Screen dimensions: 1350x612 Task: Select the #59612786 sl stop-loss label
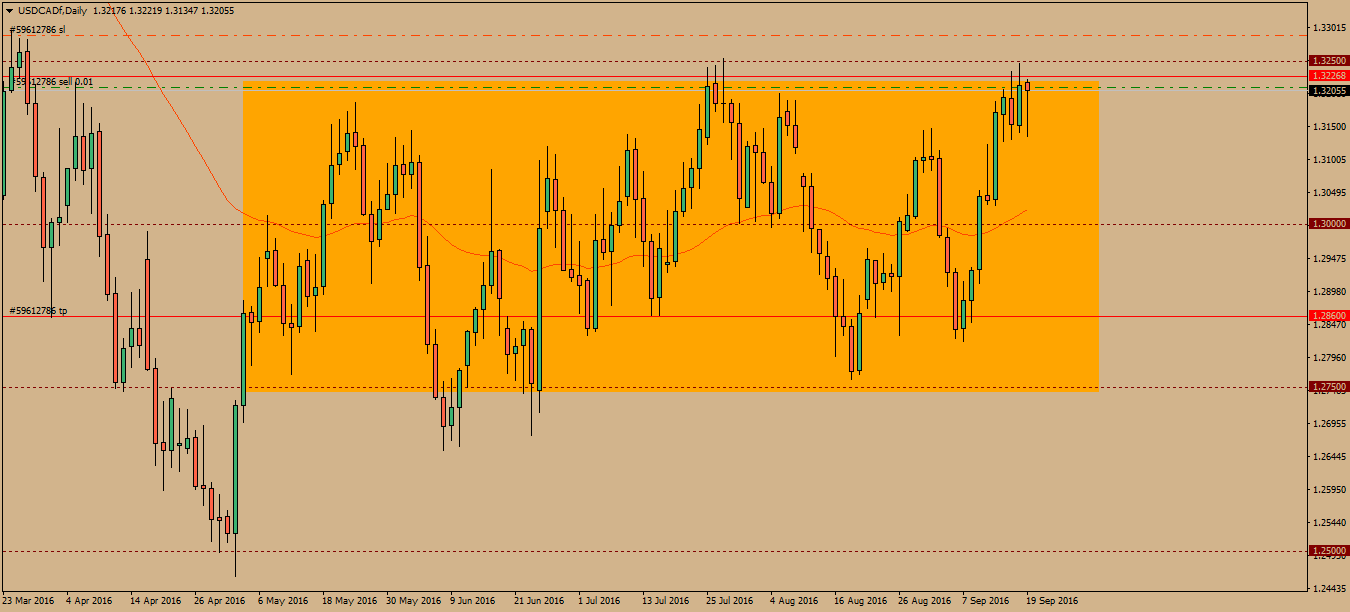(38, 30)
